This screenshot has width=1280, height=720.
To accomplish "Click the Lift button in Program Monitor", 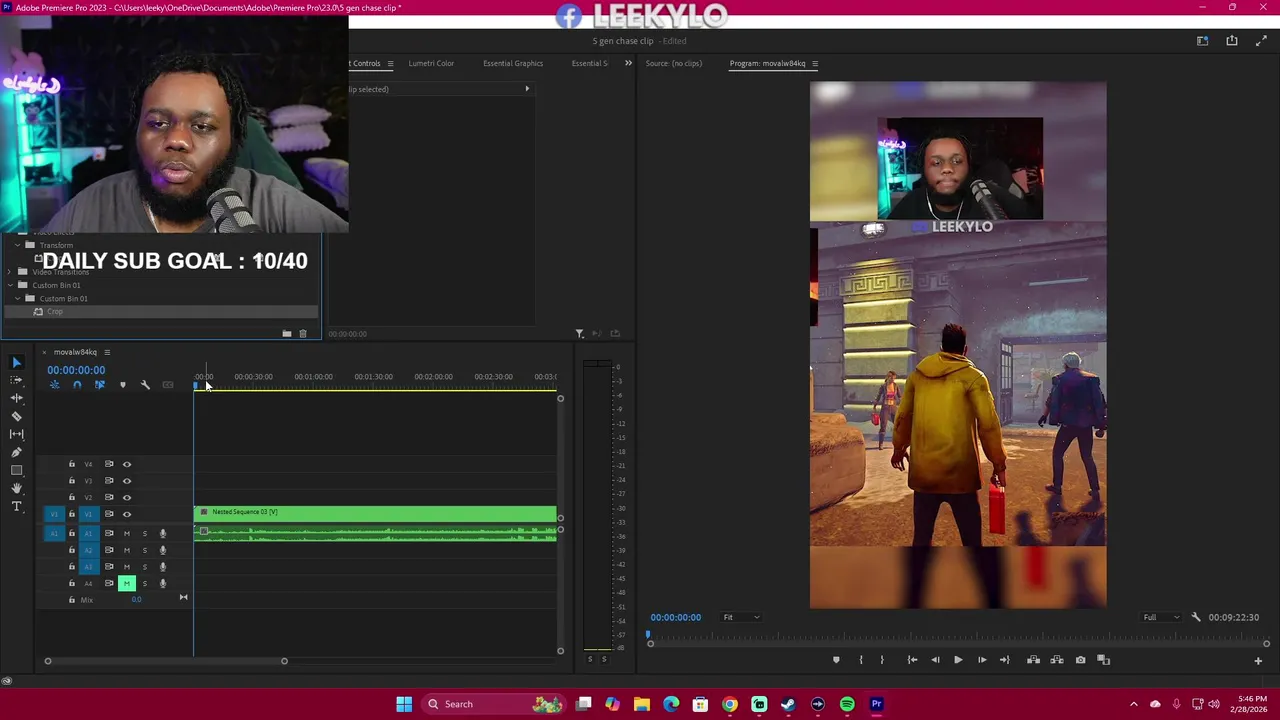I will [1033, 660].
